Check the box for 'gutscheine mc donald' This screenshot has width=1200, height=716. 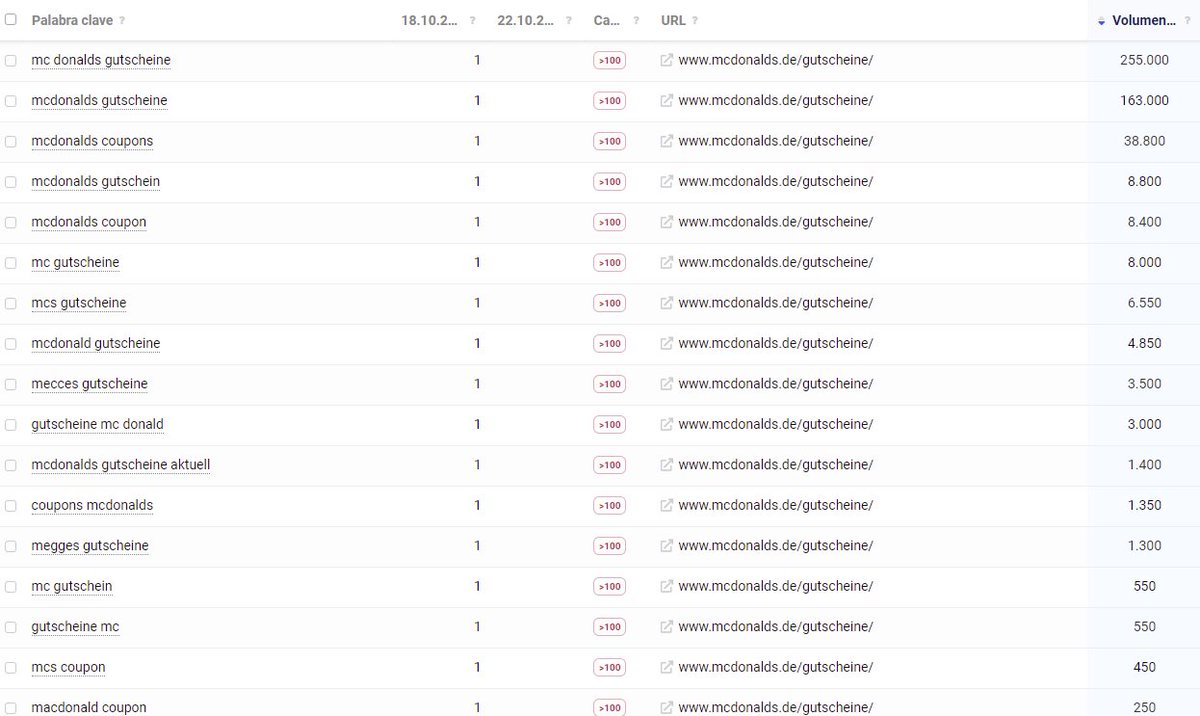click(x=10, y=425)
